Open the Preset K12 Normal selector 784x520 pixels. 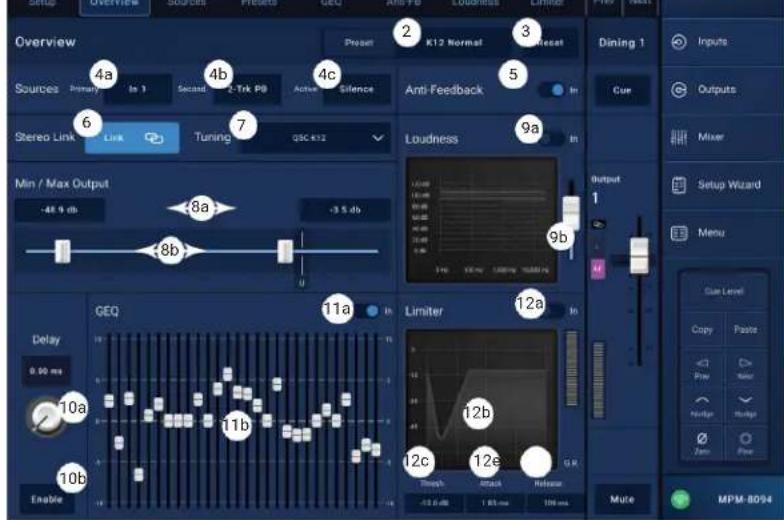point(454,43)
